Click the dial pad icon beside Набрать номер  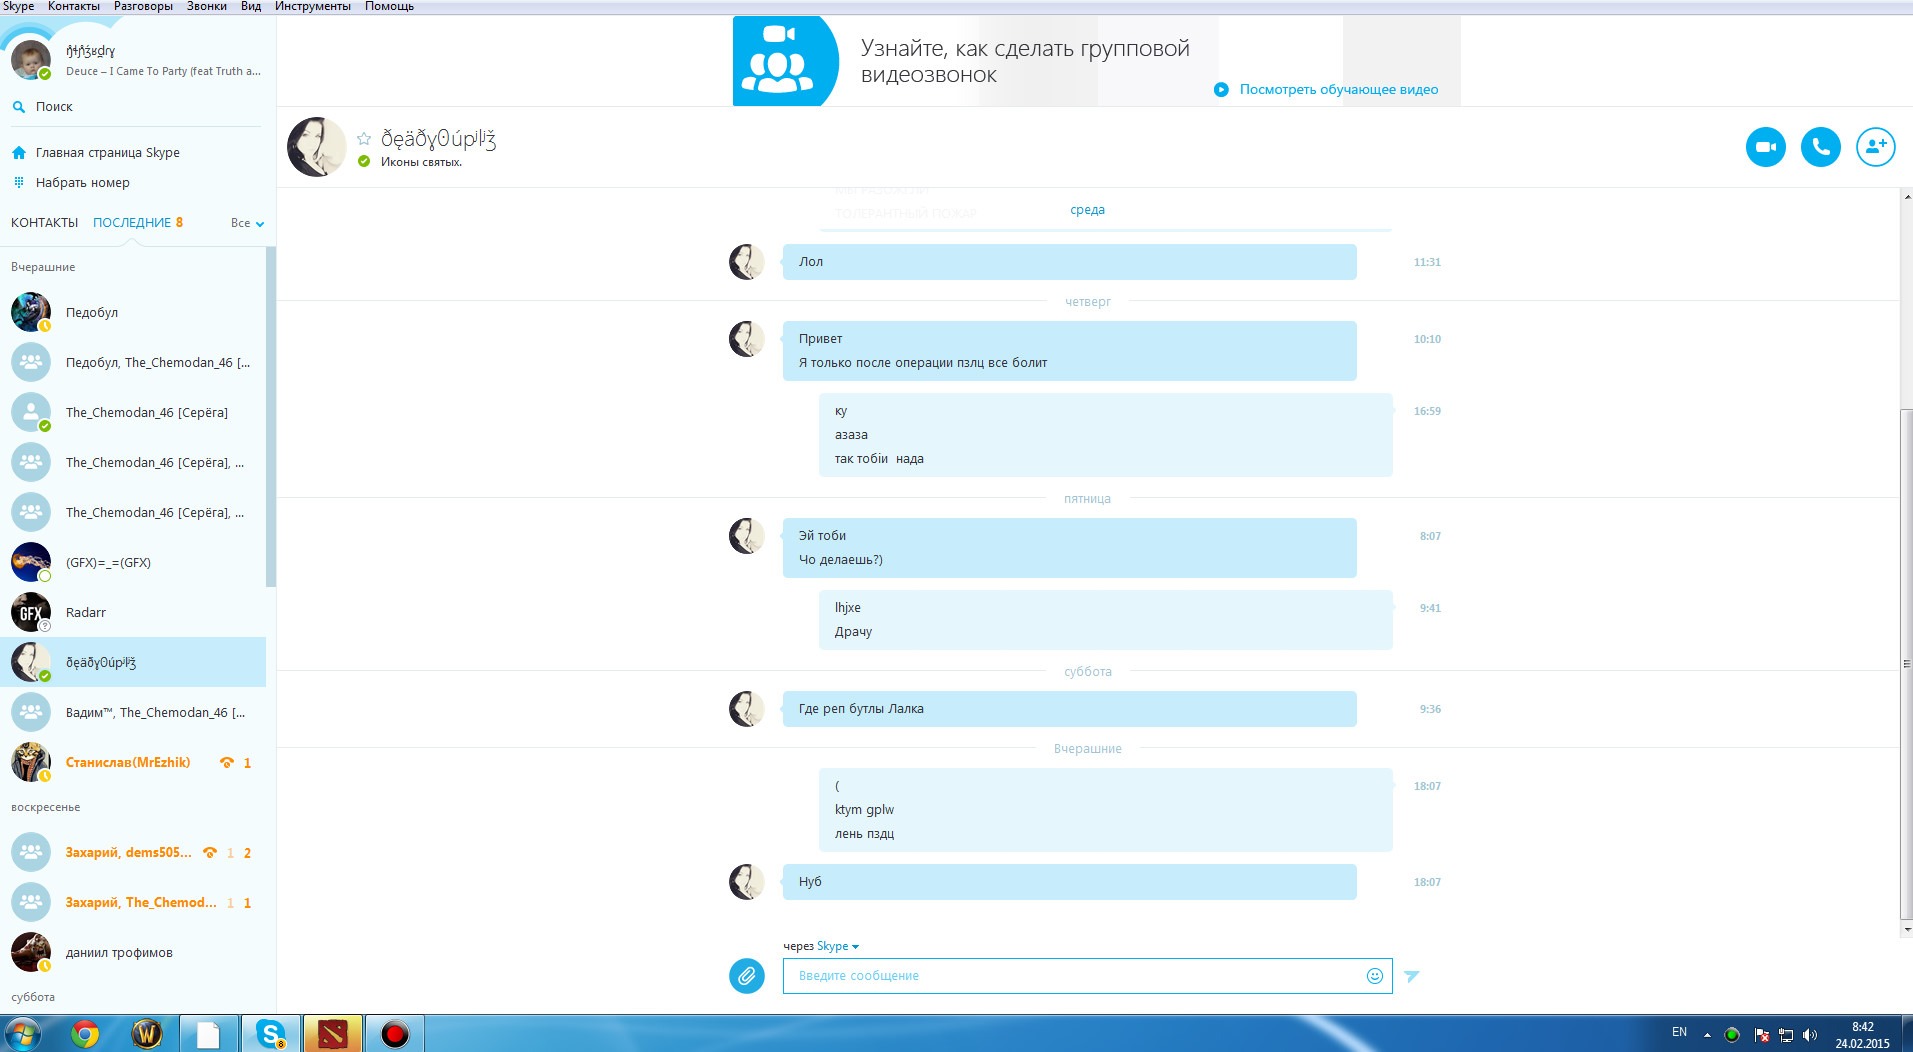[18, 182]
